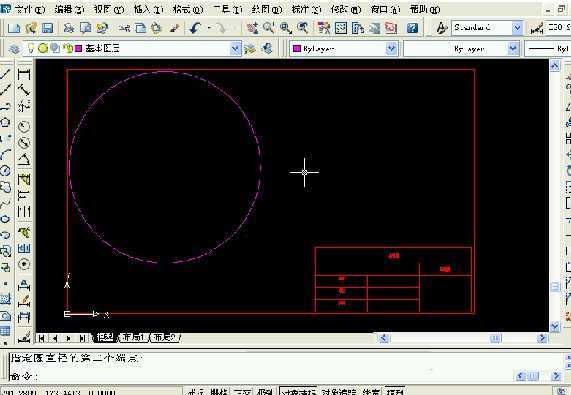Click the Undo arrow icon
This screenshot has height=395, width=571.
196,28
